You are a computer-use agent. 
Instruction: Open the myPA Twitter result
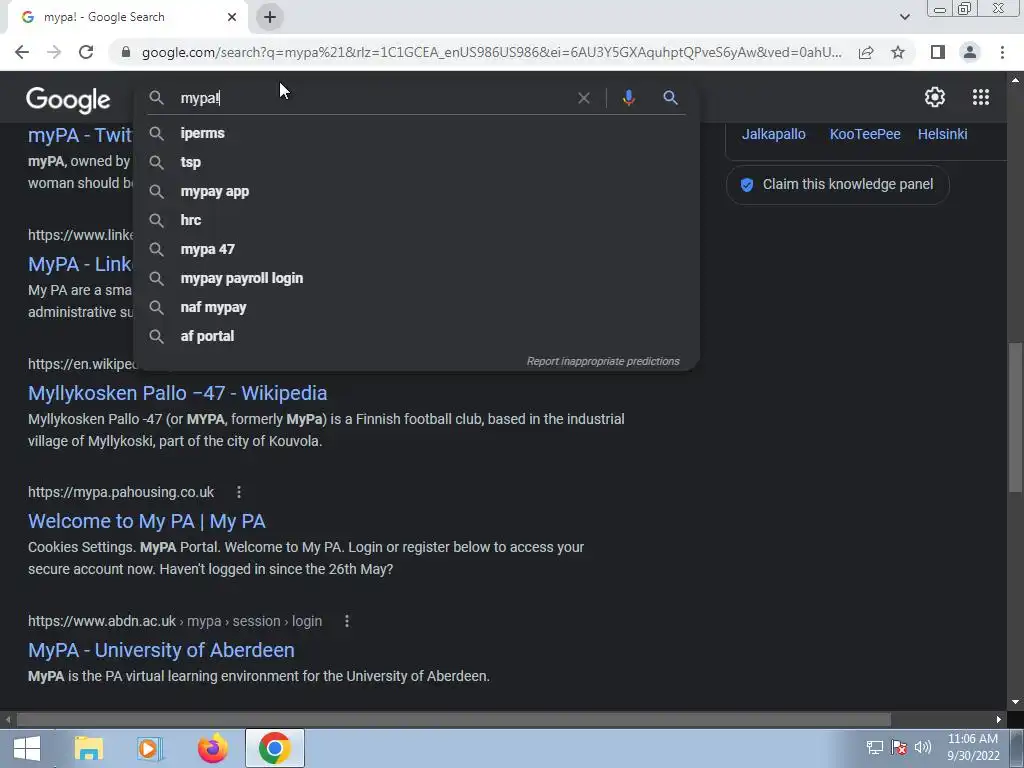[x=80, y=135]
